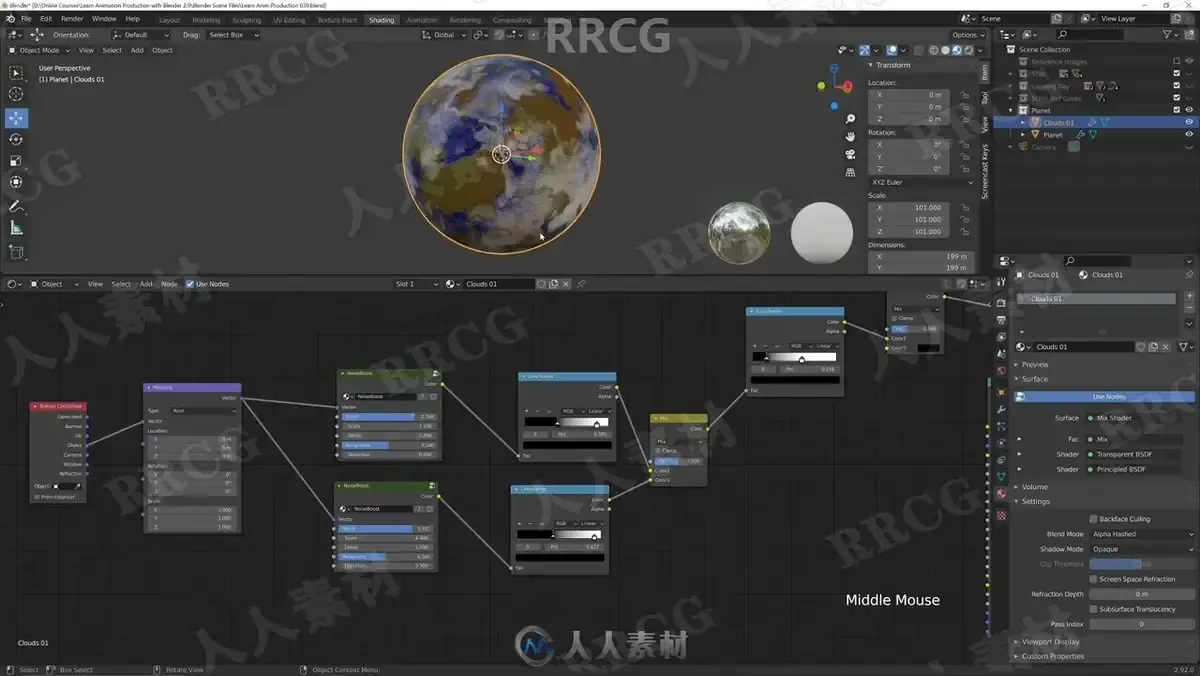Toggle Clamp checkbox on the Mix node
Image resolution: width=1200 pixels, height=676 pixels.
click(658, 451)
